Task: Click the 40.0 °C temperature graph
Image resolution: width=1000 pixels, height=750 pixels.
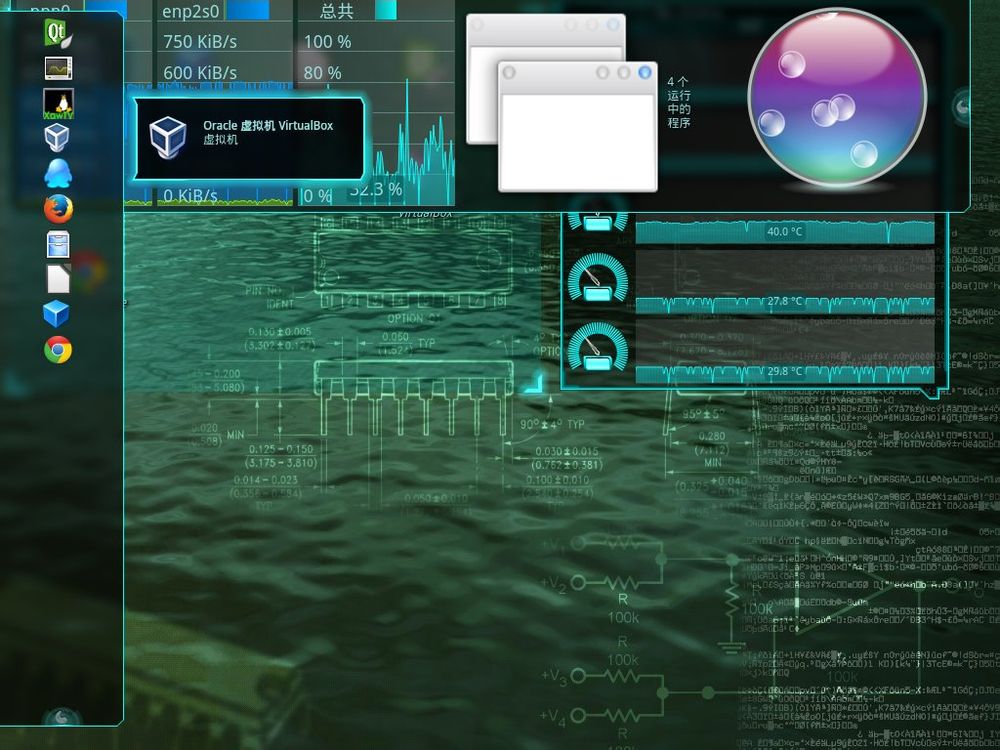Action: tap(784, 231)
